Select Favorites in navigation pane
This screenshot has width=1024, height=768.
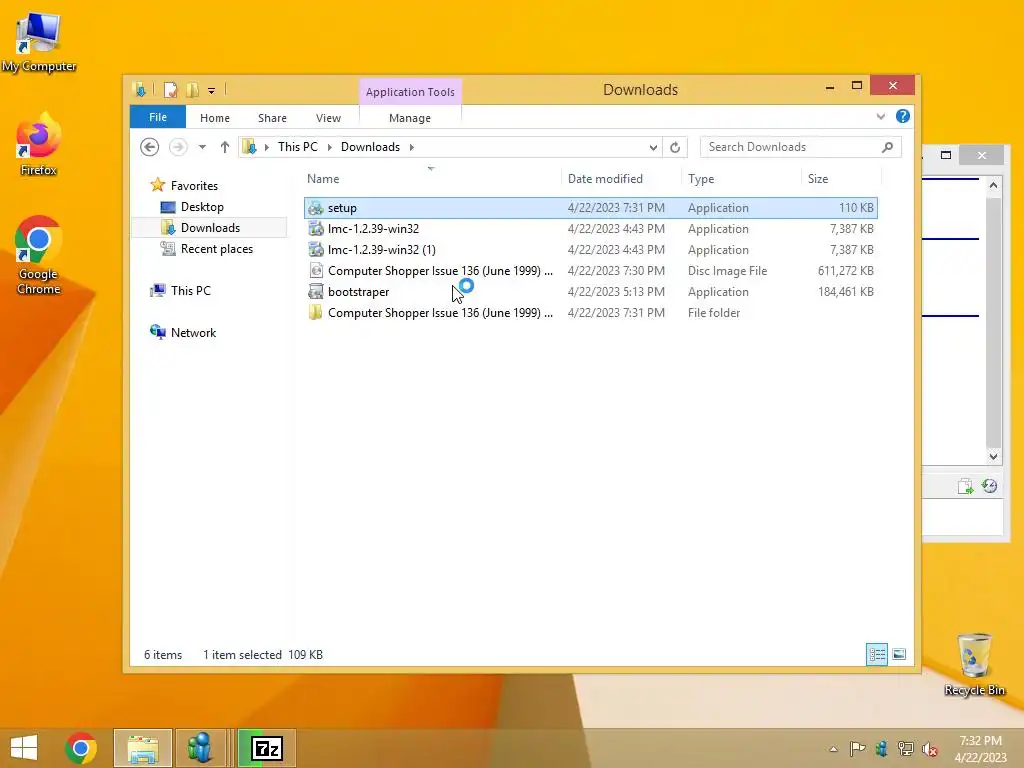[x=194, y=185]
